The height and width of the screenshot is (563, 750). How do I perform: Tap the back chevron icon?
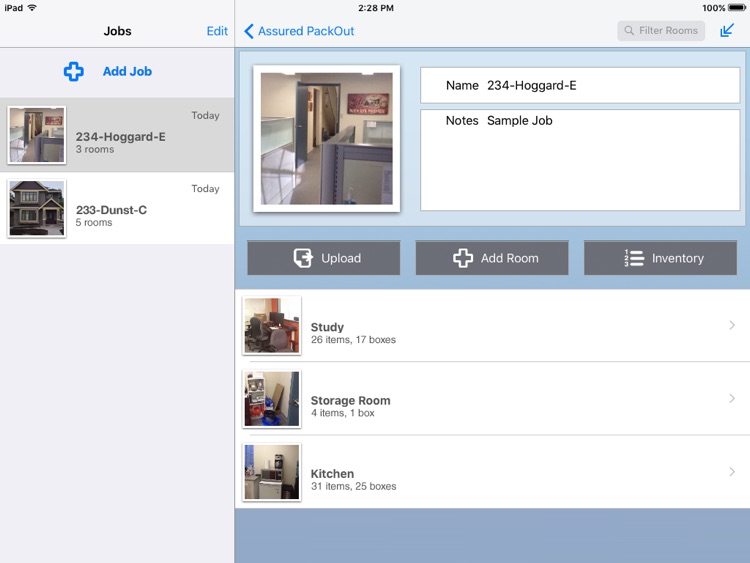pyautogui.click(x=249, y=31)
